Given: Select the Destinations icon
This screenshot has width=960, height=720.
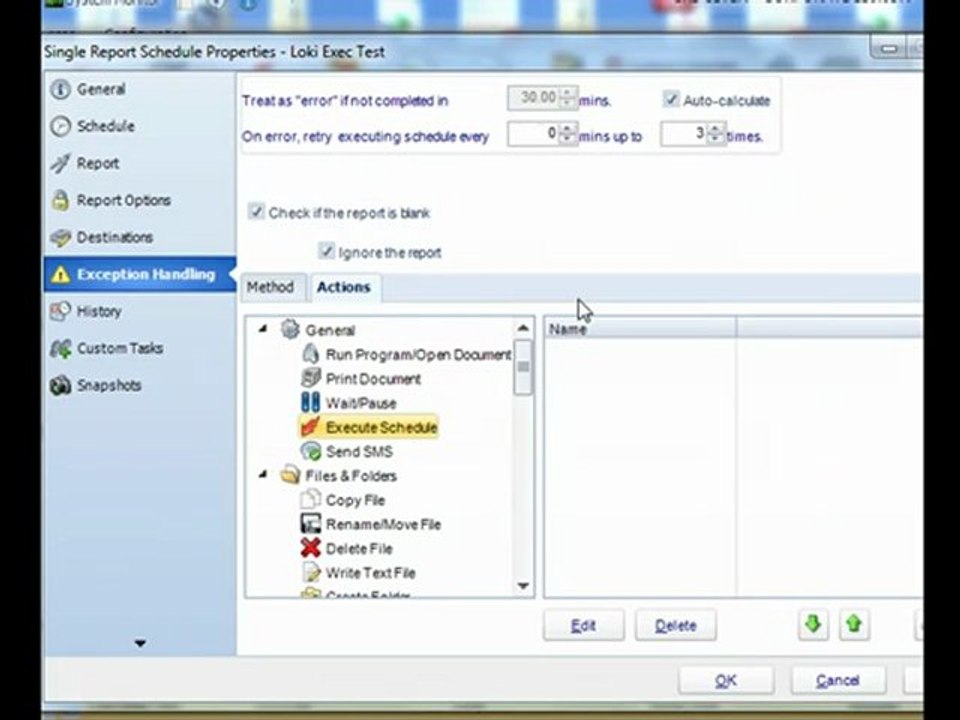Looking at the screenshot, I should tap(60, 238).
